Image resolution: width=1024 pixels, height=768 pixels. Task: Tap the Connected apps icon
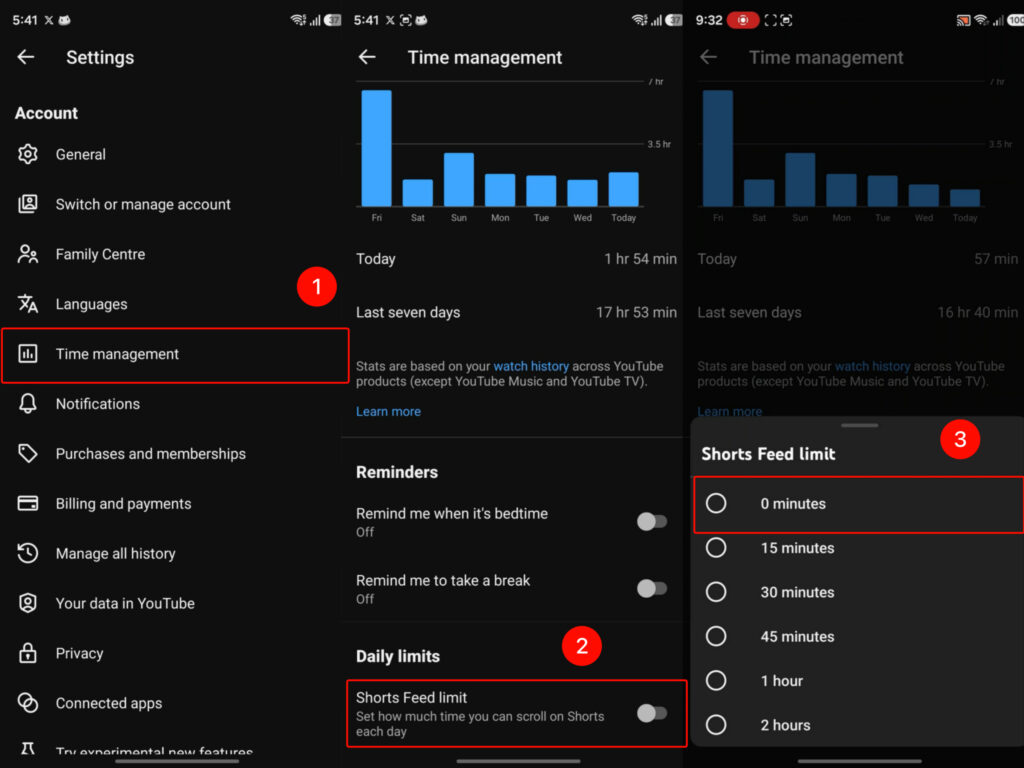pyautogui.click(x=27, y=703)
